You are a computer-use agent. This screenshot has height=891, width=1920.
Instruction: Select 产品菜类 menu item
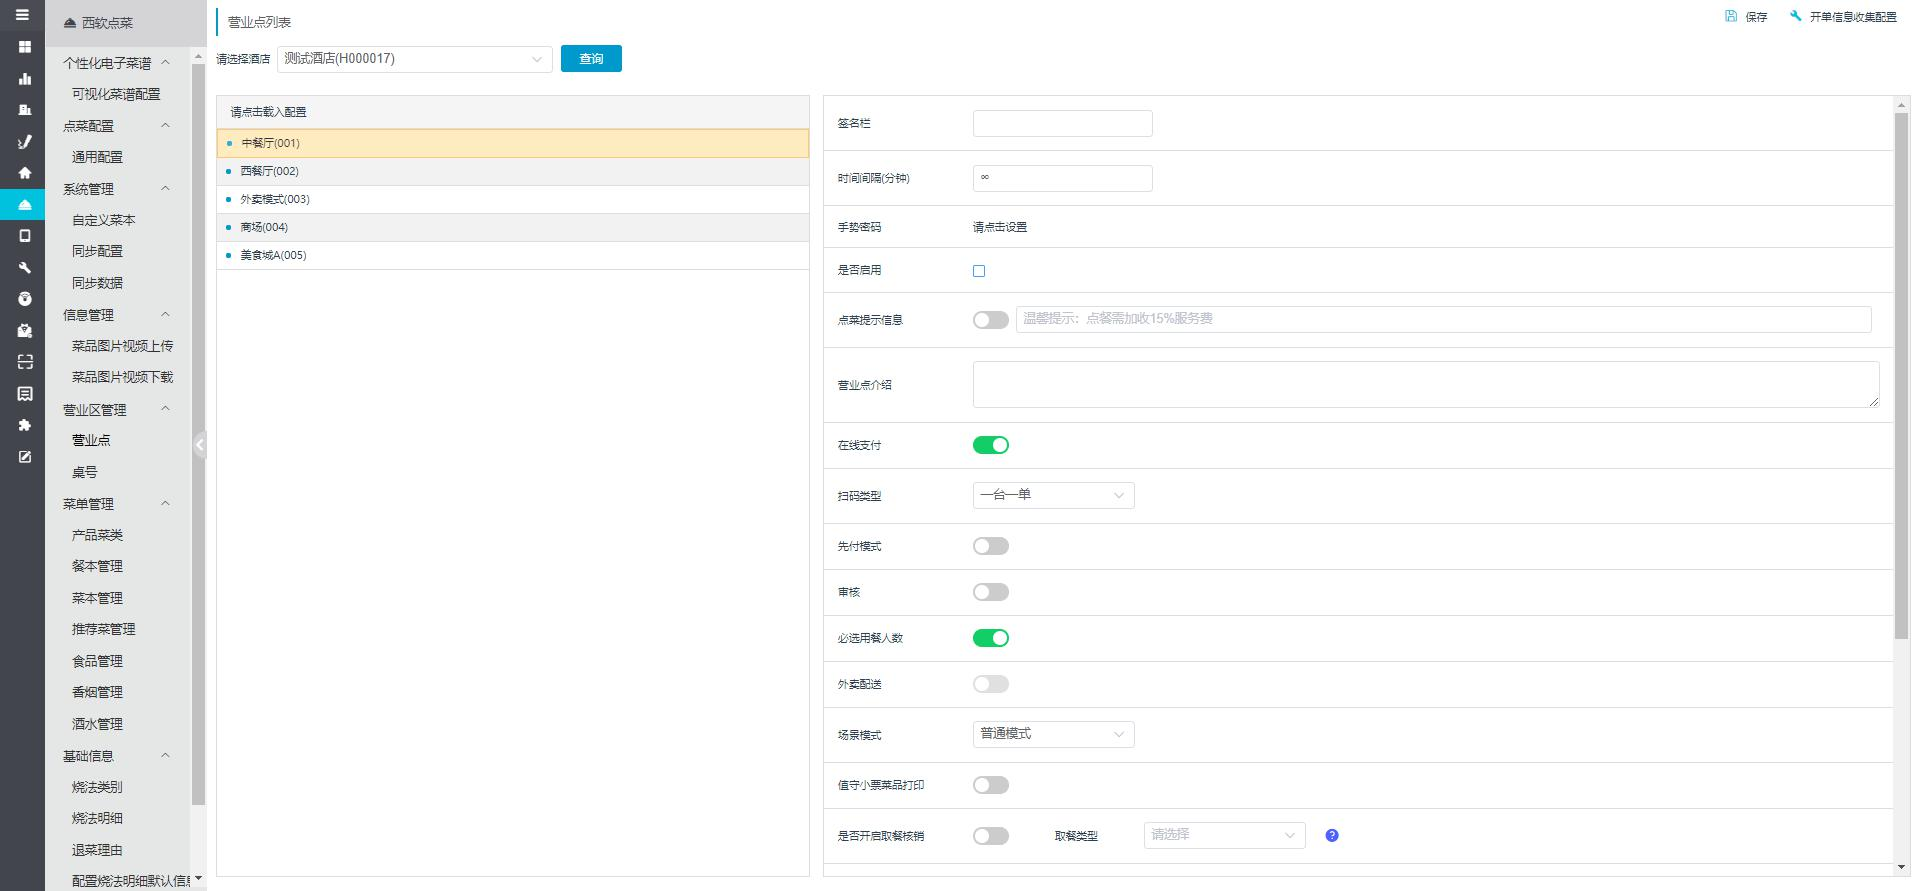click(97, 535)
